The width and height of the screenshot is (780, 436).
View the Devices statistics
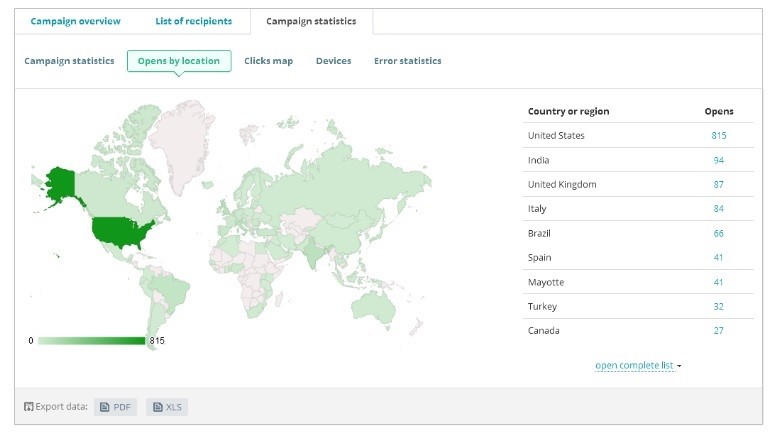tap(333, 61)
